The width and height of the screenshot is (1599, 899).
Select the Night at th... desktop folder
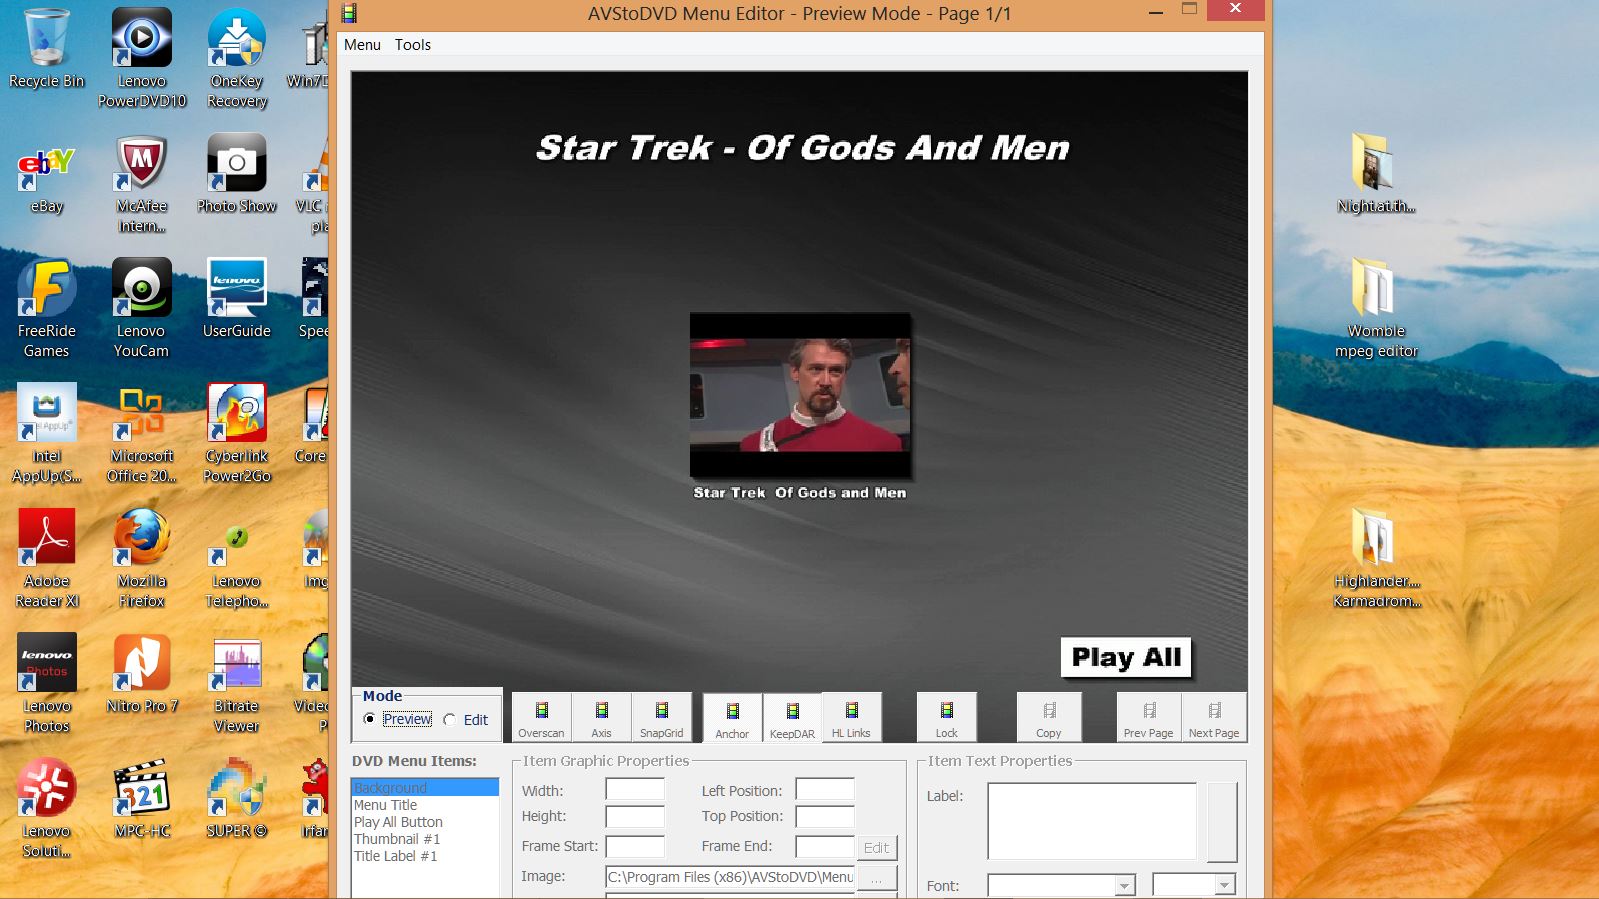coord(1376,174)
